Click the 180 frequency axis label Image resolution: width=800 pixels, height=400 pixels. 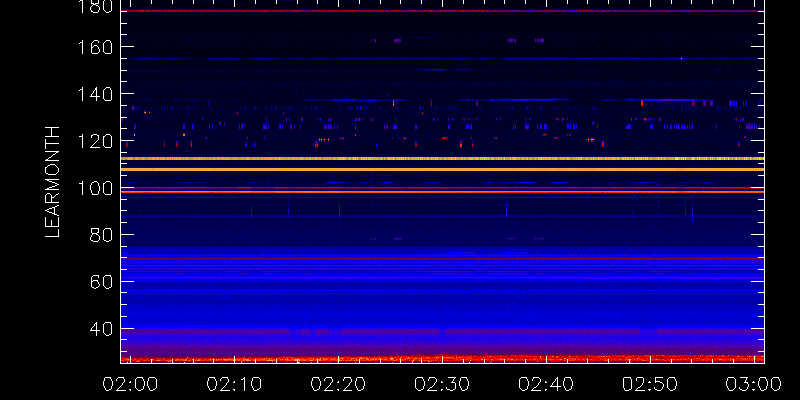[95, 6]
